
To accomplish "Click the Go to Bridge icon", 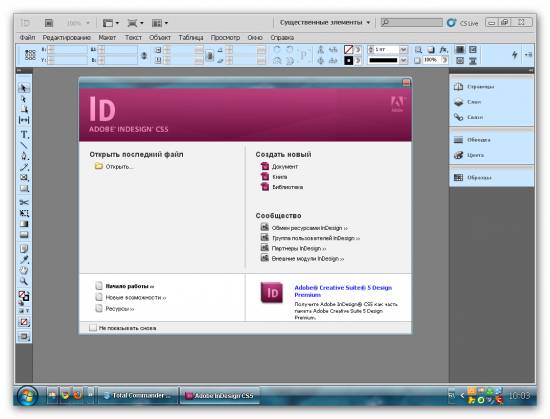I will click(49, 23).
